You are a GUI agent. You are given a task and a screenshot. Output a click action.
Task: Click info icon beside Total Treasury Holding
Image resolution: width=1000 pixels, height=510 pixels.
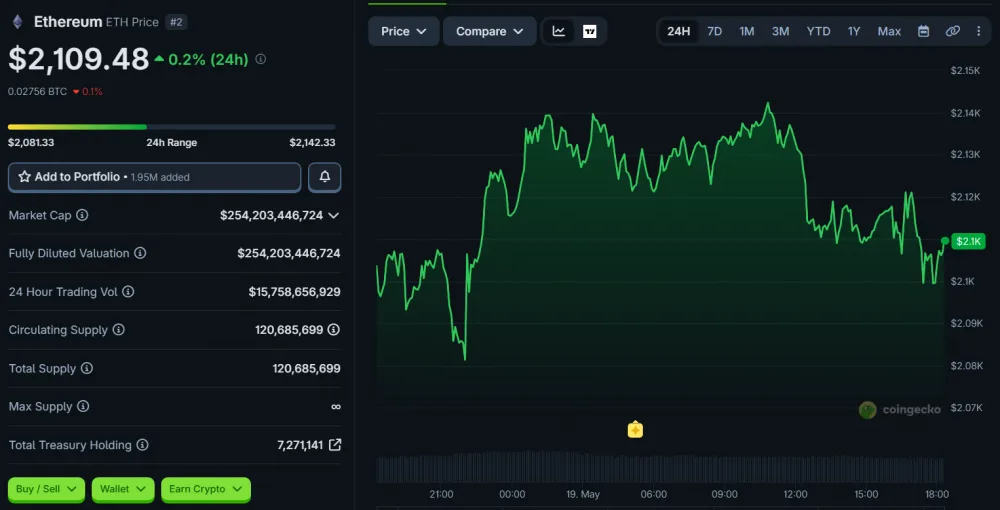click(x=142, y=445)
